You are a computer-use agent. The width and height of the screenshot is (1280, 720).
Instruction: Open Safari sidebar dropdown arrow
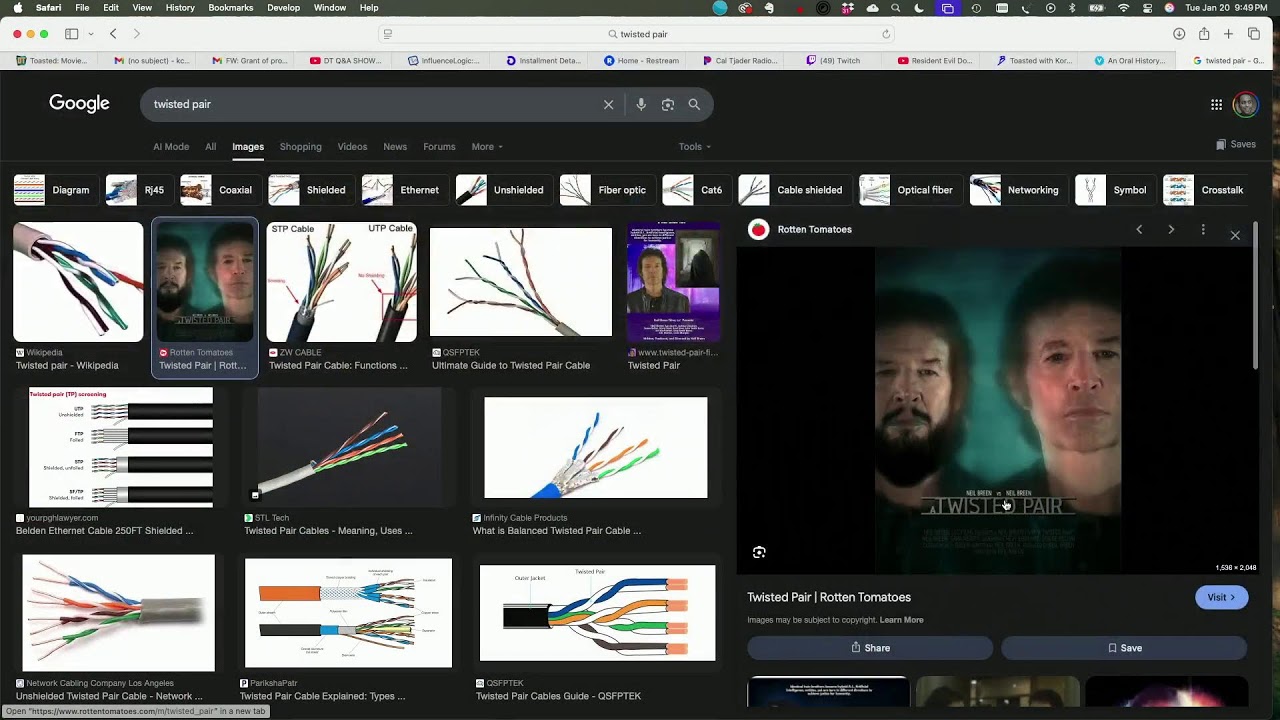[x=91, y=34]
